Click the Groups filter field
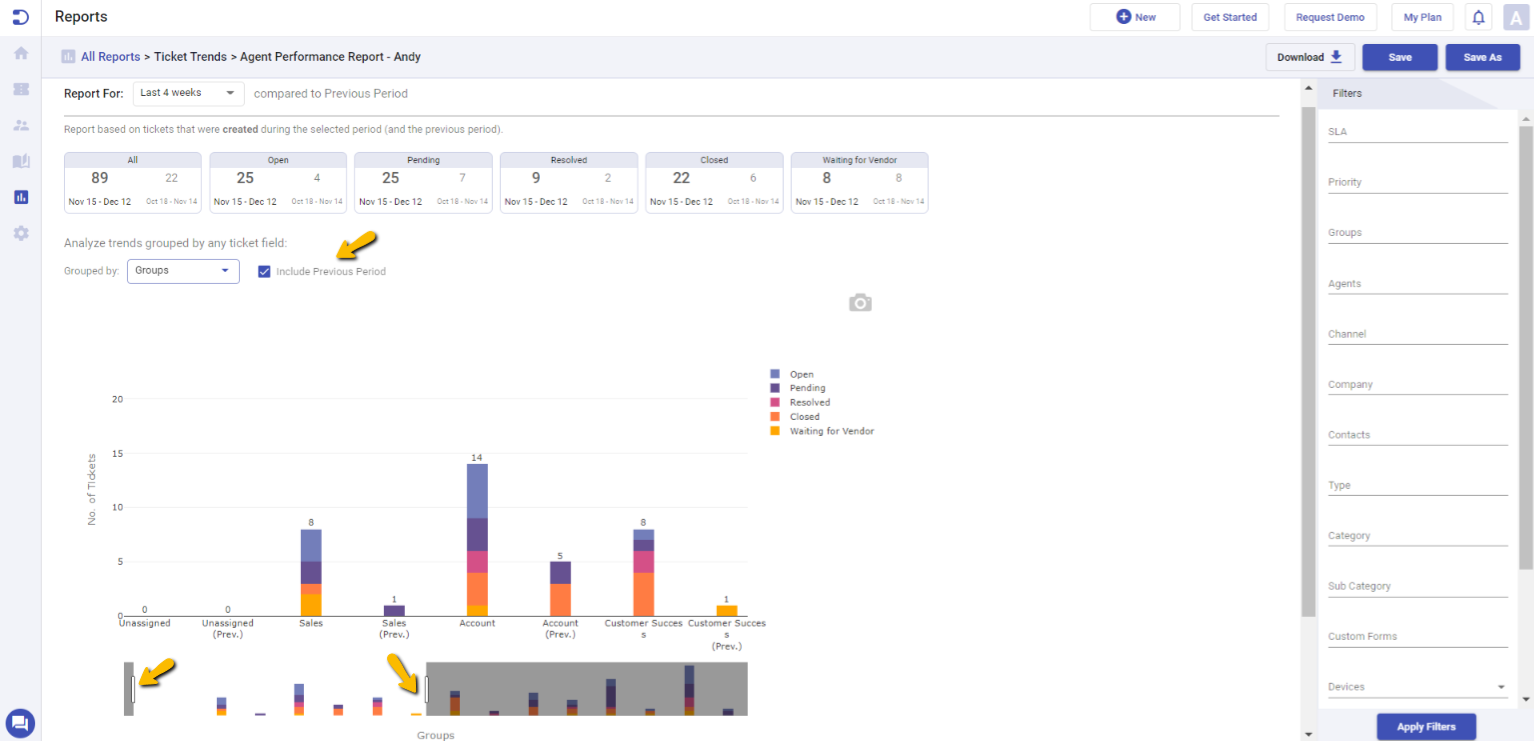Screen dimensions: 1535x741 pyautogui.click(x=1417, y=232)
